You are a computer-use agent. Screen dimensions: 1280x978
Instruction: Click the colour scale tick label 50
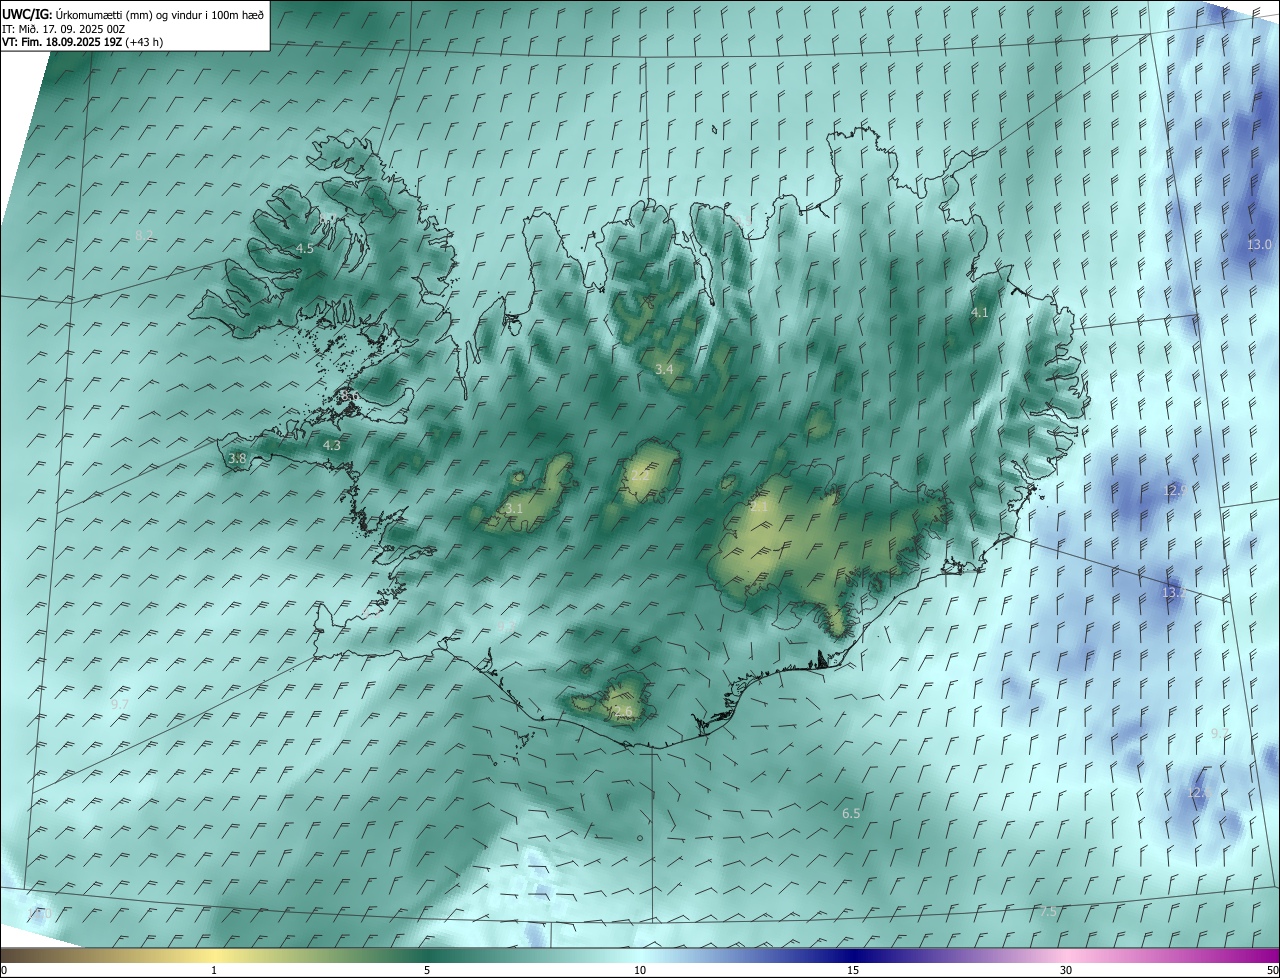(x=1272, y=971)
